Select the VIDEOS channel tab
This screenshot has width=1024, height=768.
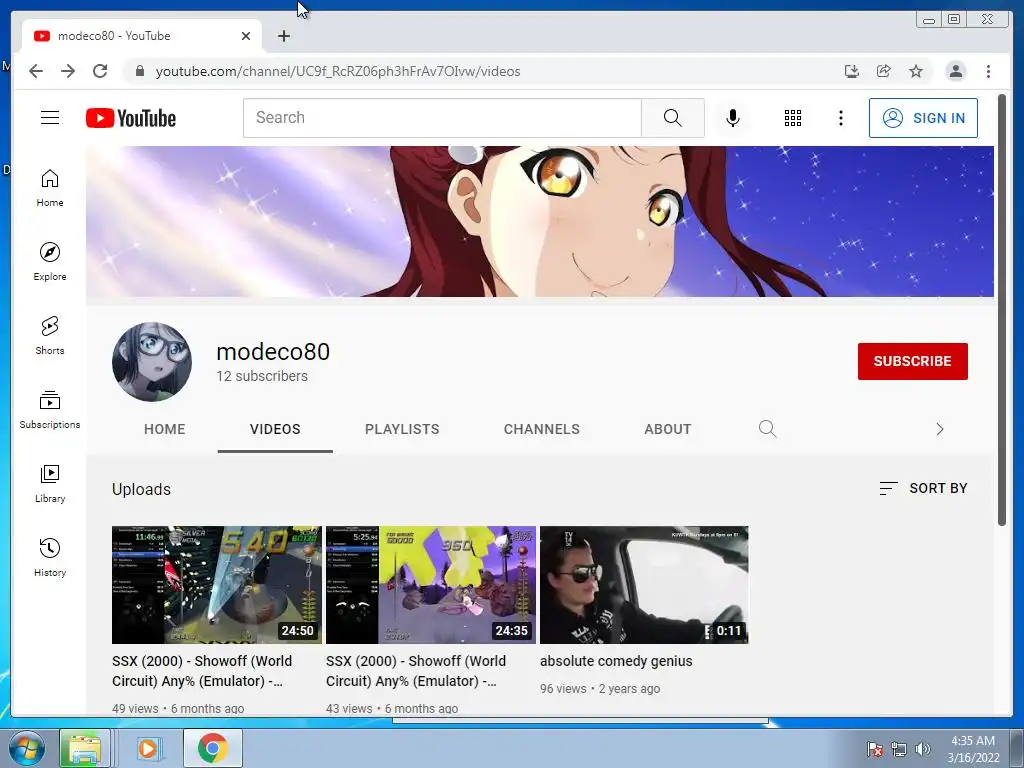pos(275,429)
